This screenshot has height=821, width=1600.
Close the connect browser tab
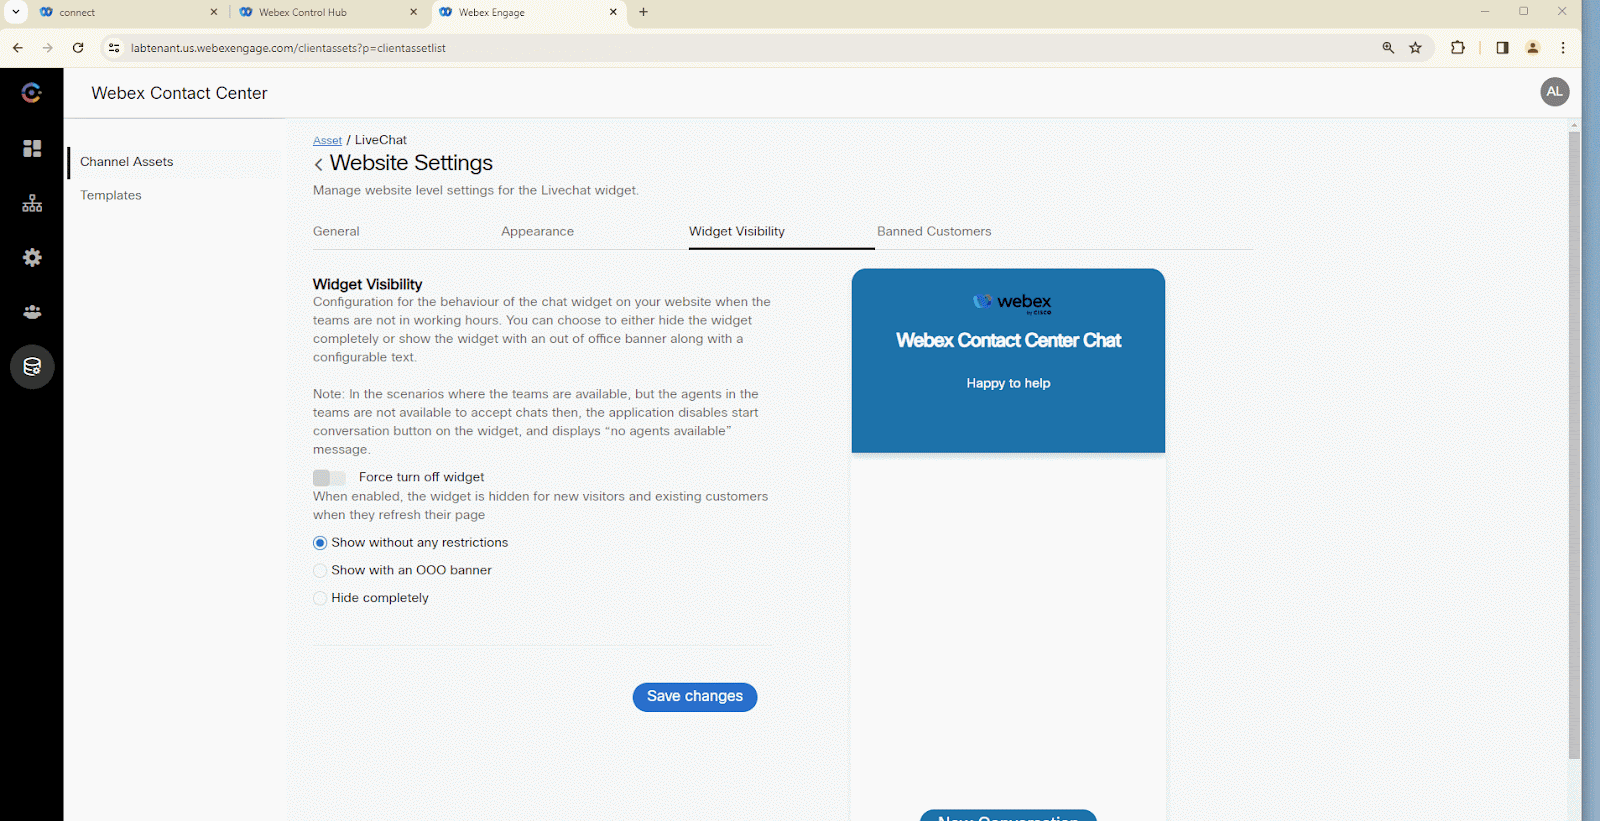click(x=214, y=12)
